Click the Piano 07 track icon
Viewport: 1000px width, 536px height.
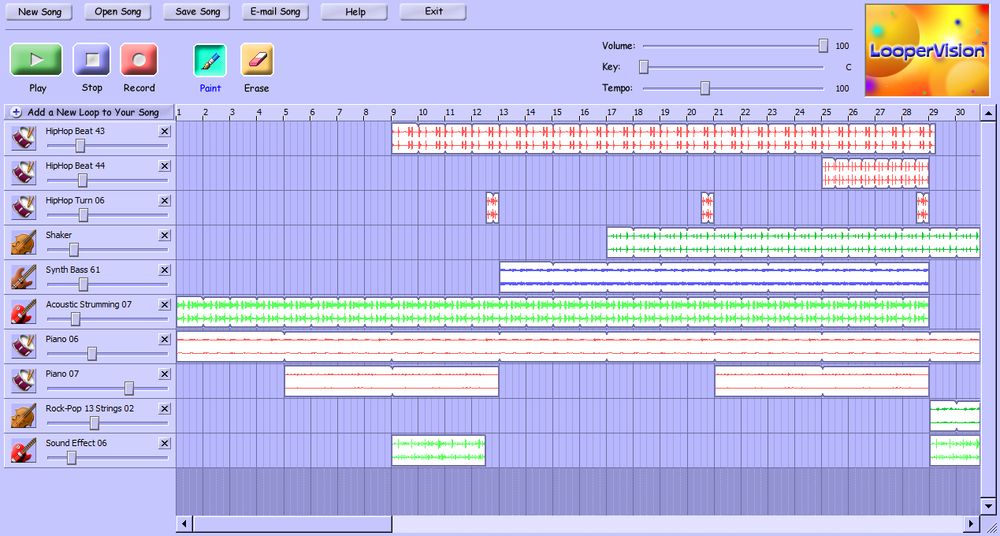23,381
